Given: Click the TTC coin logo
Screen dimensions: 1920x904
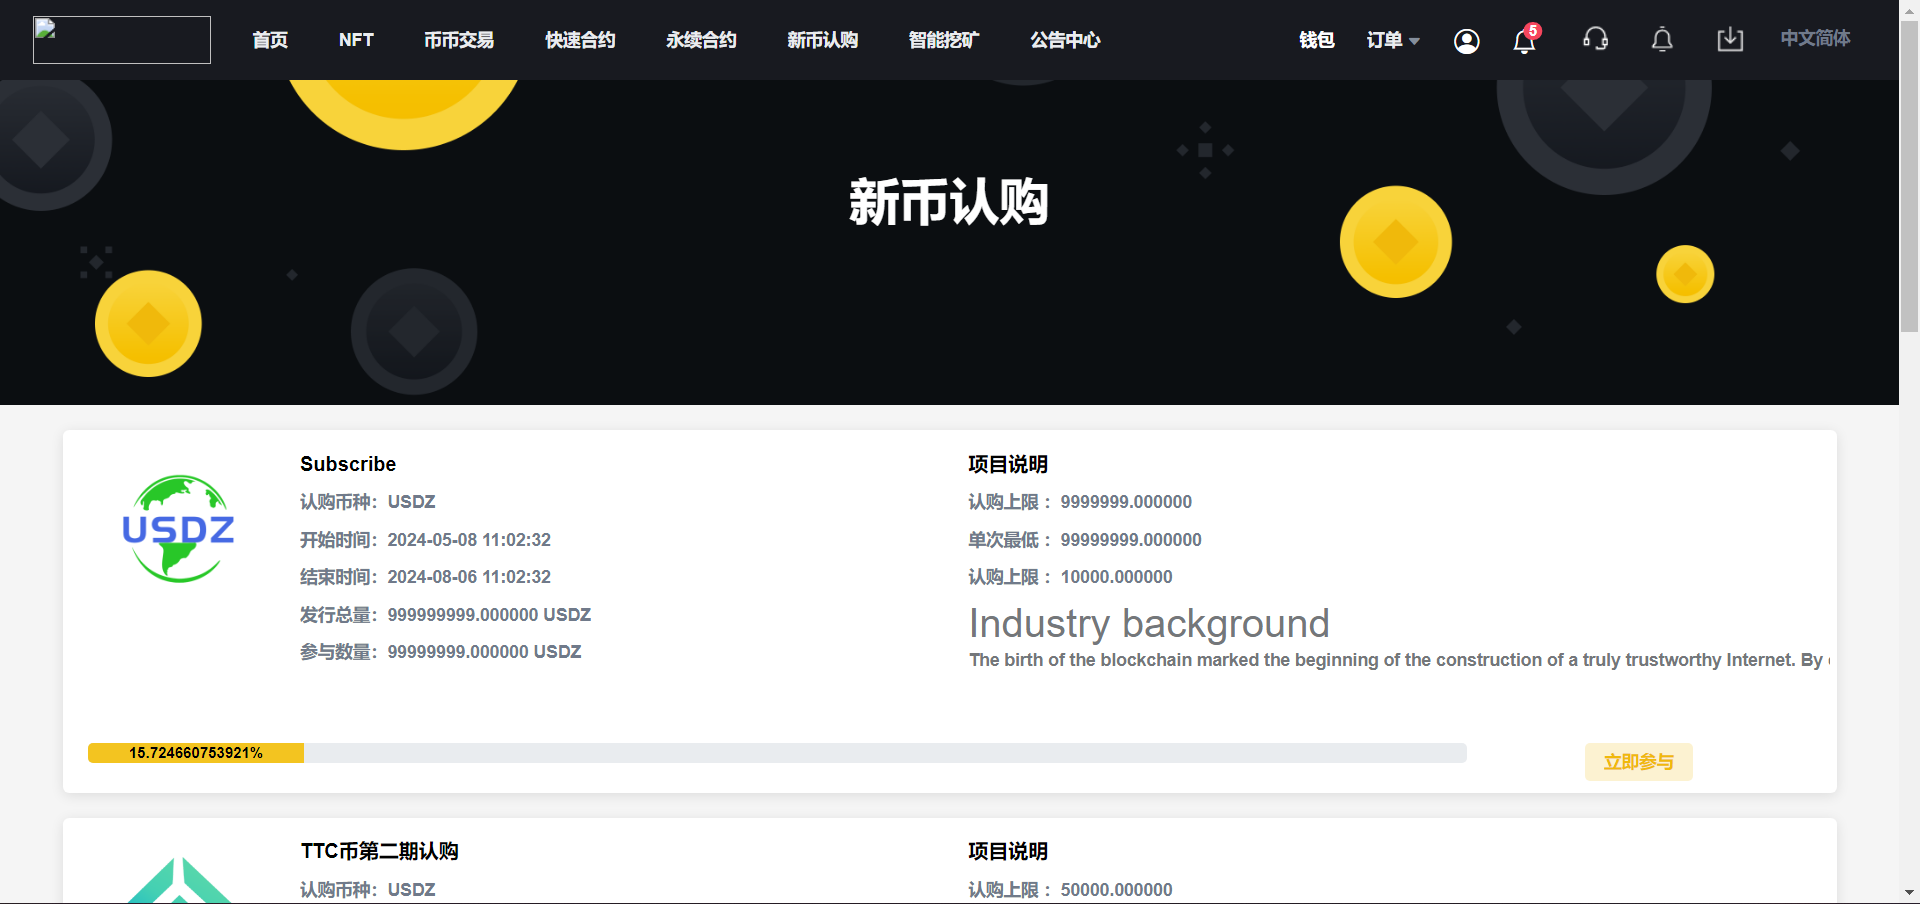Looking at the screenshot, I should click(179, 882).
